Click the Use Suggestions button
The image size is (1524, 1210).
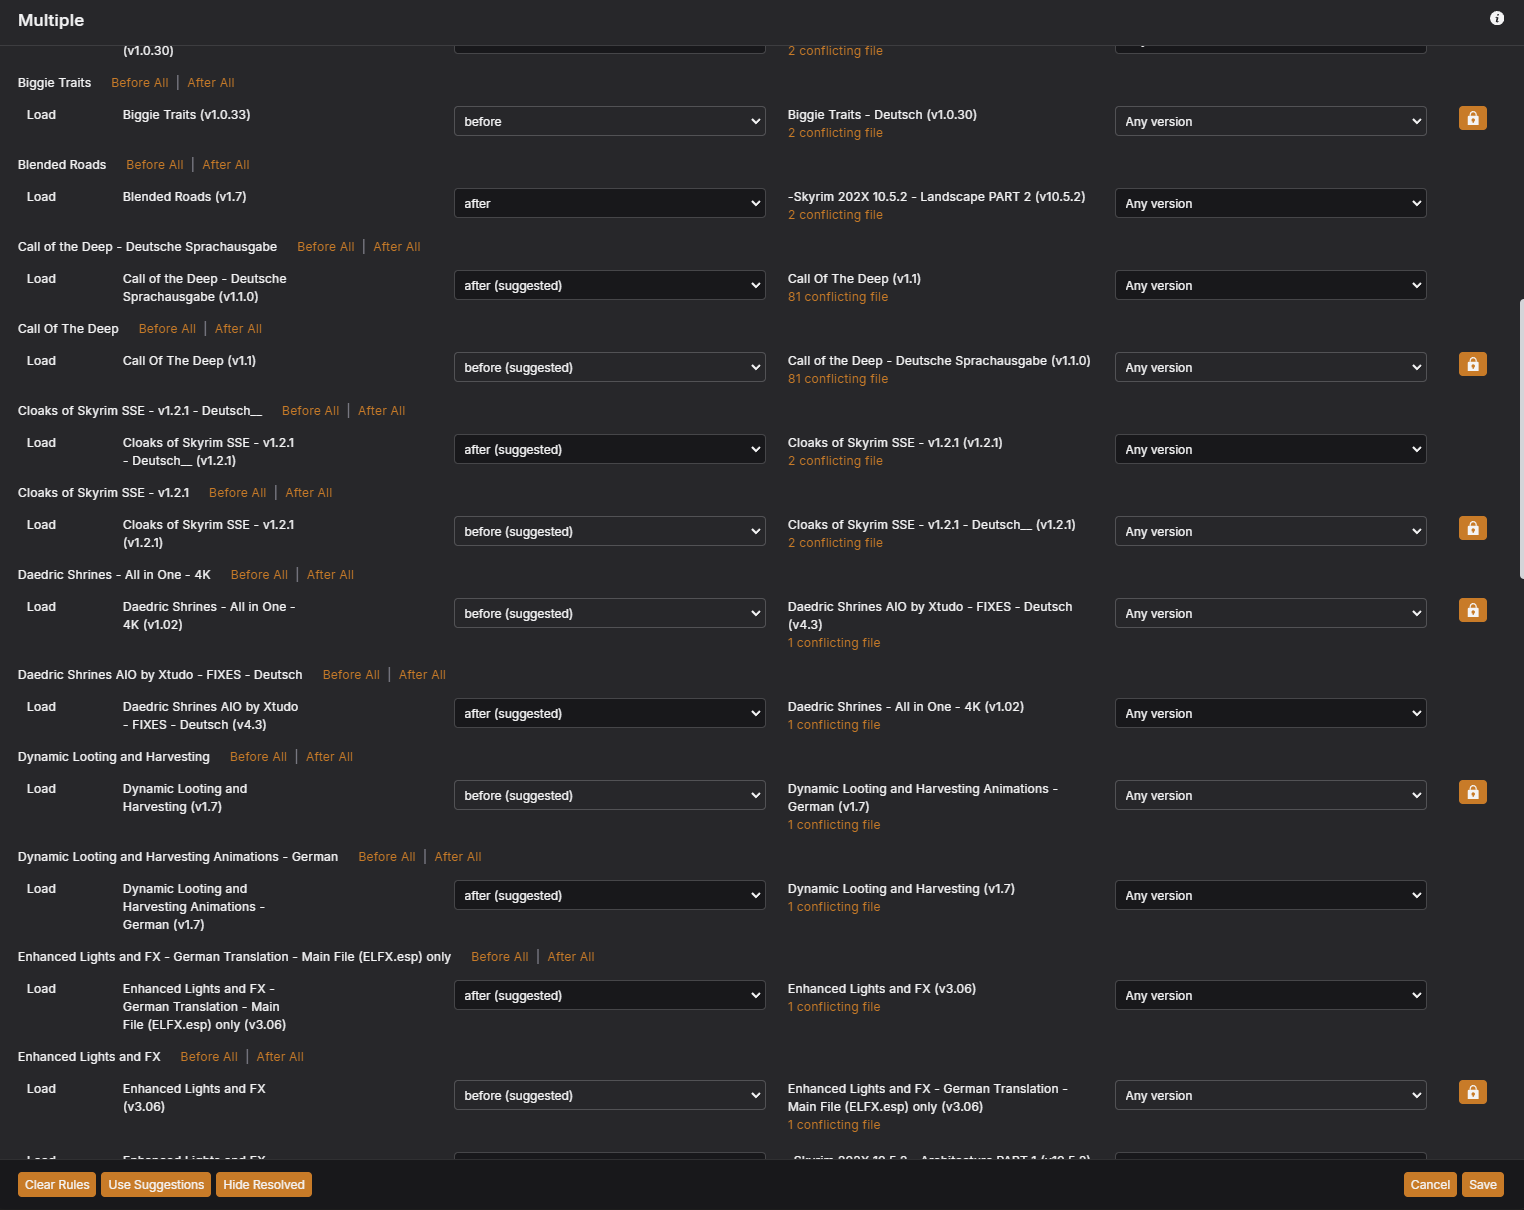(156, 1185)
